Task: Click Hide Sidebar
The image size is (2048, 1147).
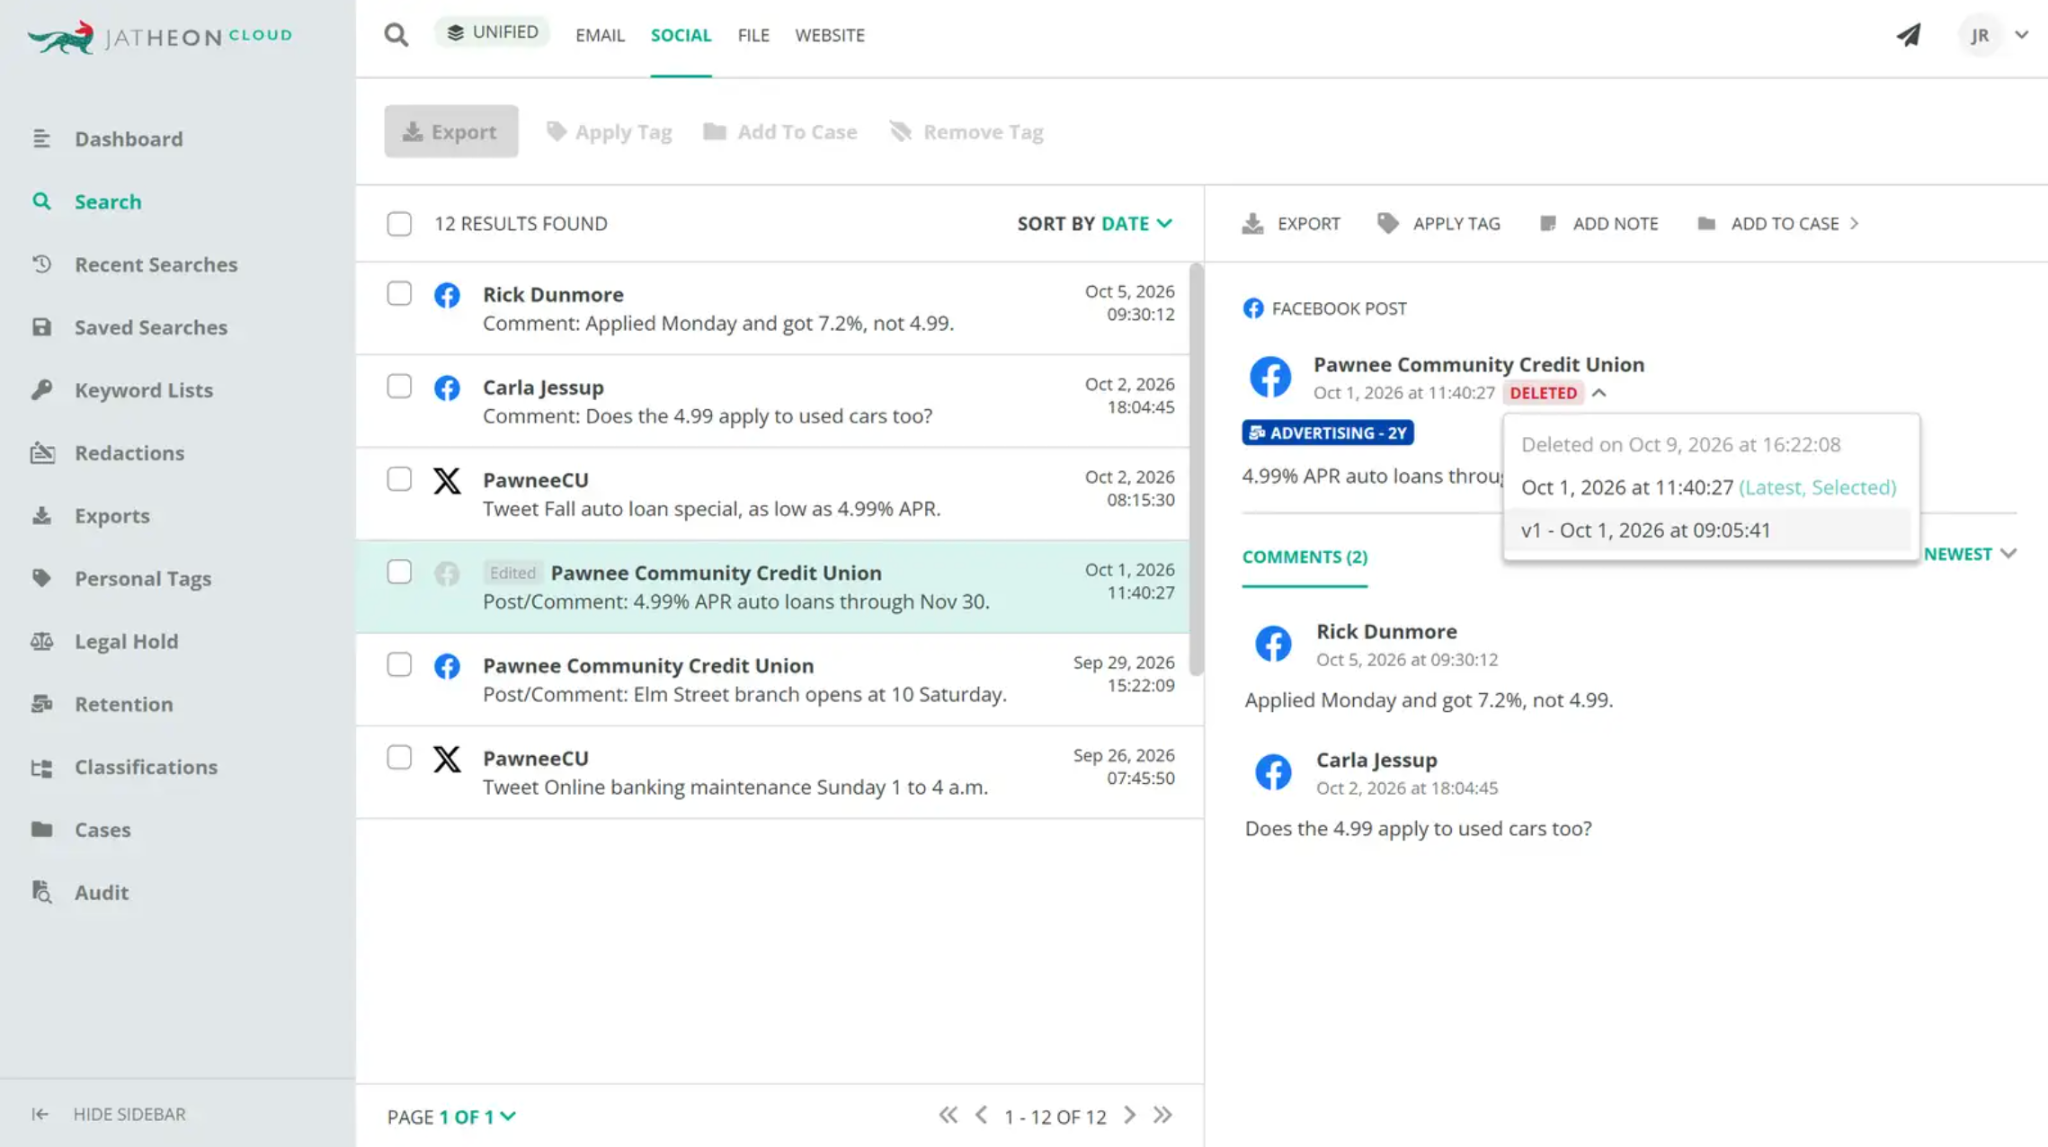Action: [109, 1115]
